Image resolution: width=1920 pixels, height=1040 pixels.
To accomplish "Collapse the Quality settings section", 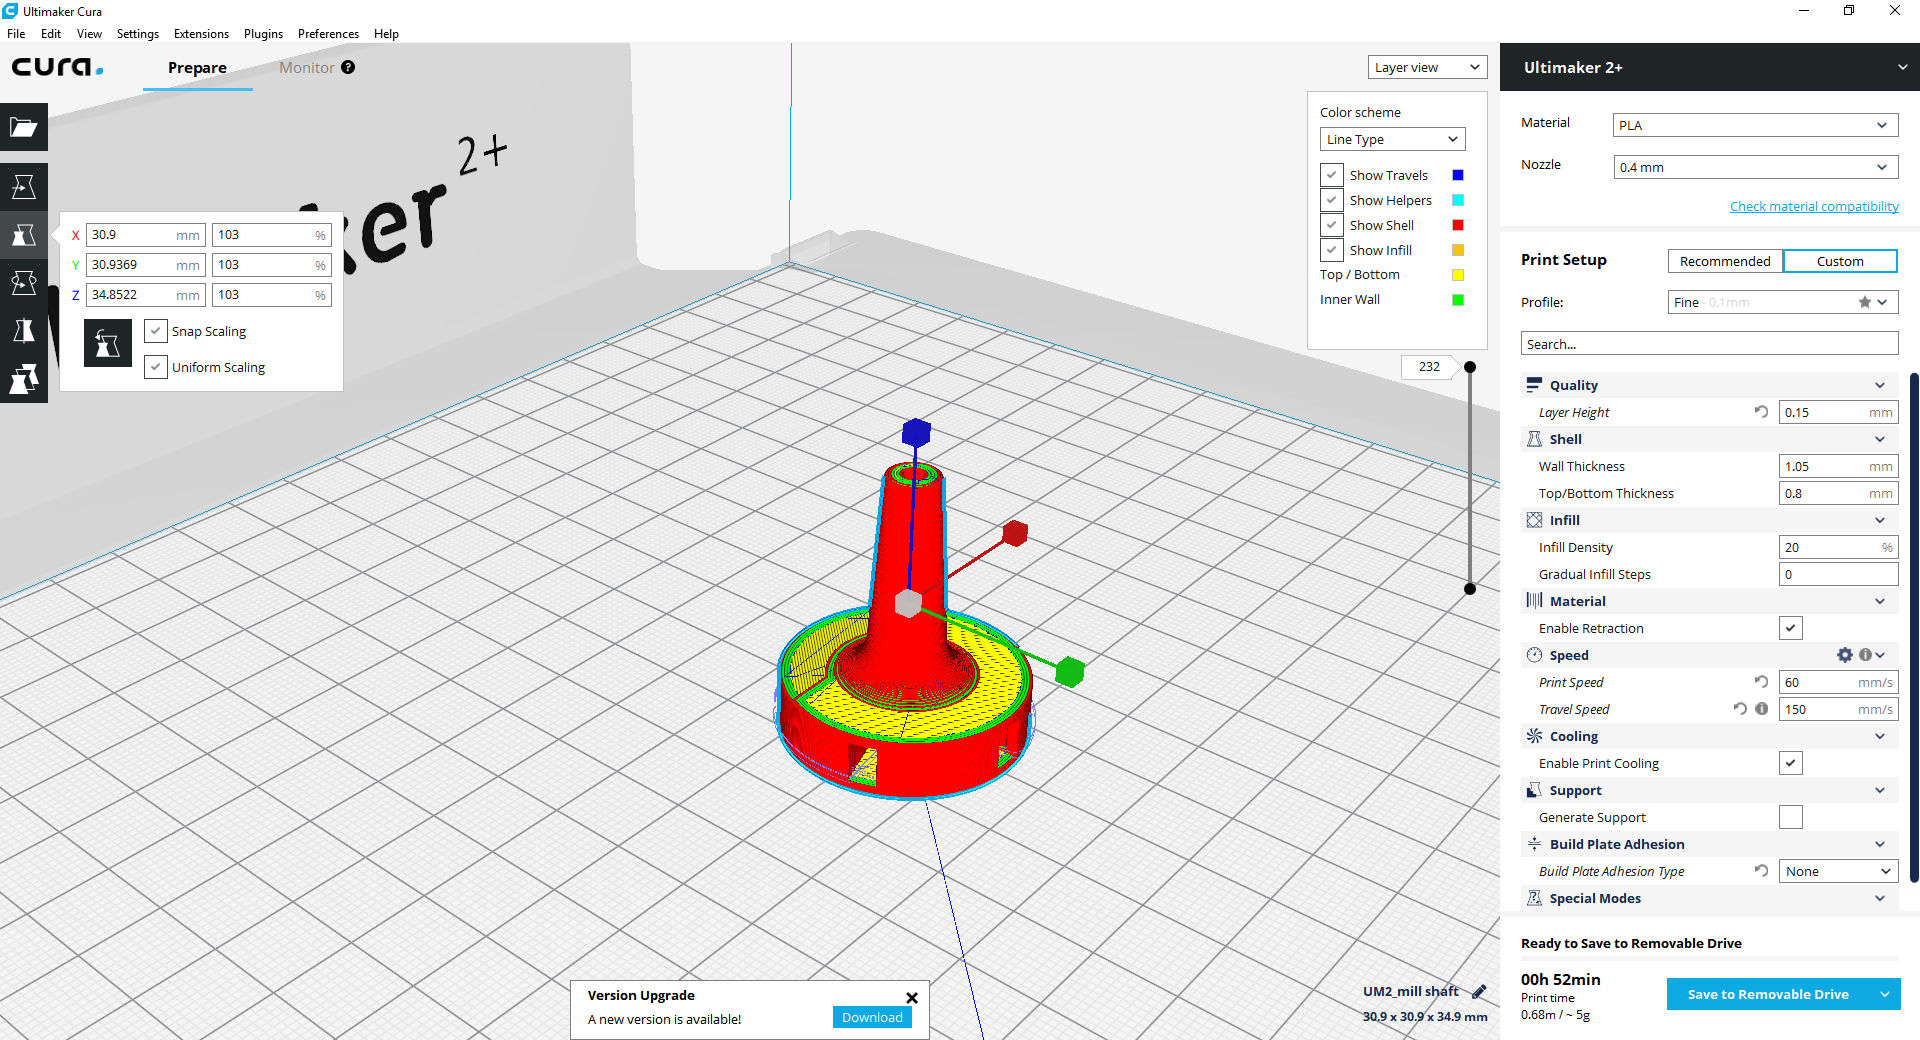I will (x=1879, y=385).
